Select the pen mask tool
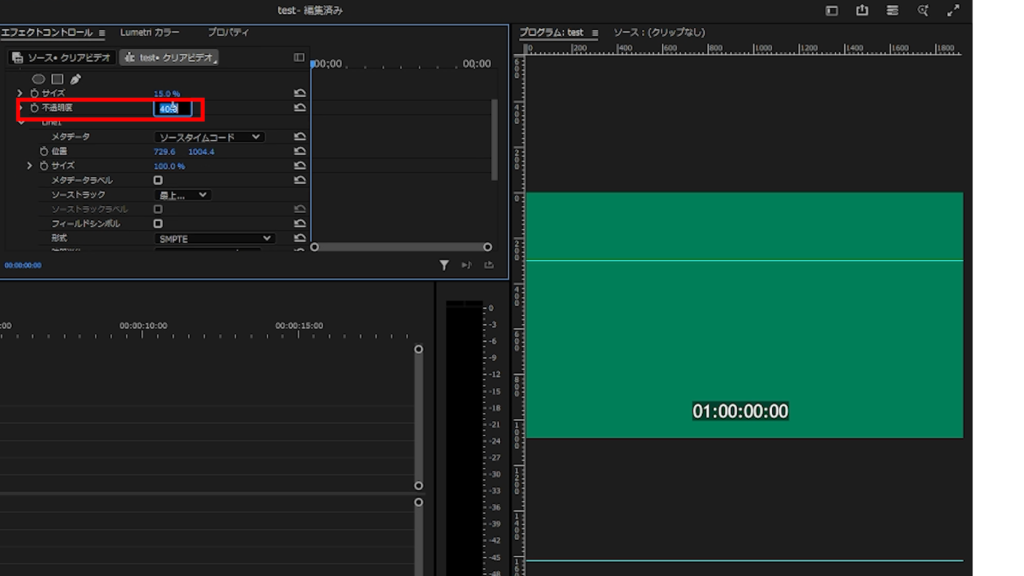This screenshot has height=576, width=1024. [76, 79]
